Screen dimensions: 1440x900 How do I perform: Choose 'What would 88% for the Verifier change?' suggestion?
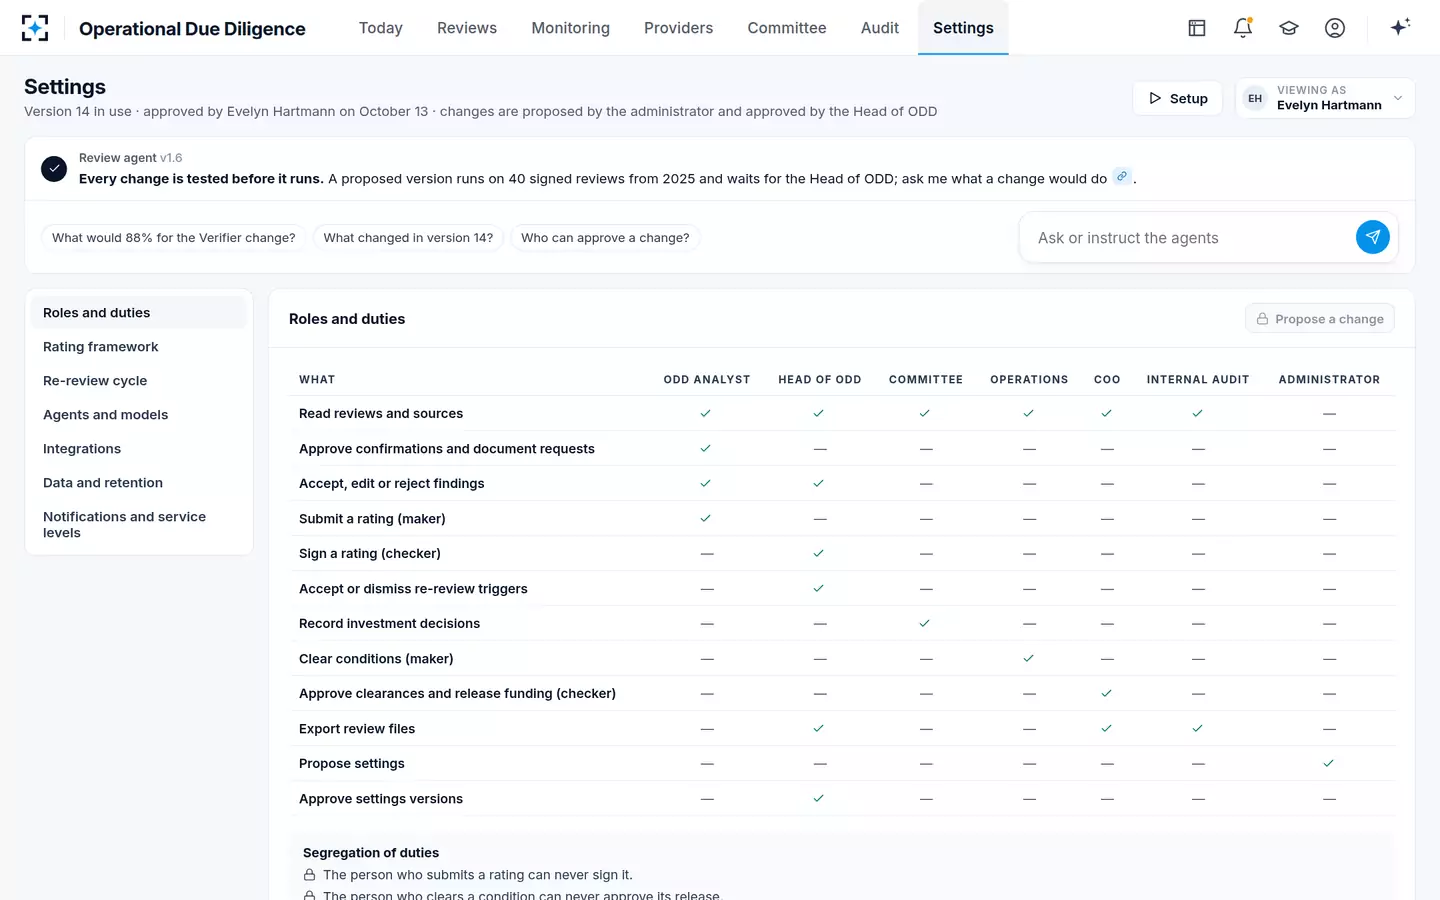[x=174, y=238]
